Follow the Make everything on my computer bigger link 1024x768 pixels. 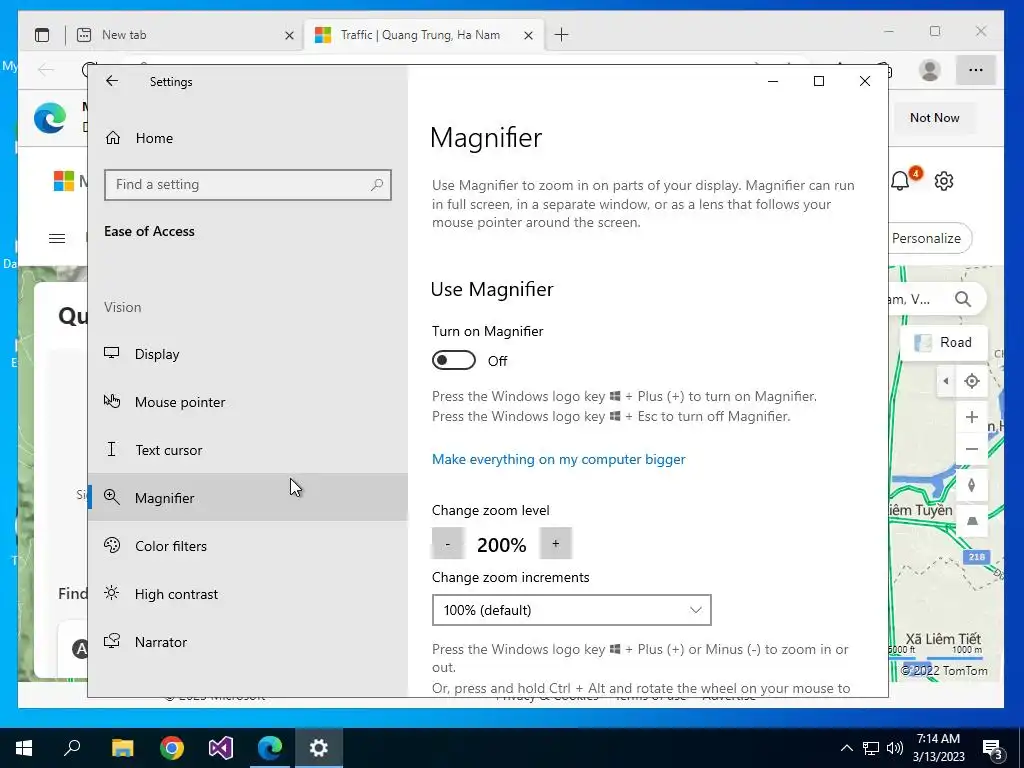(x=558, y=459)
